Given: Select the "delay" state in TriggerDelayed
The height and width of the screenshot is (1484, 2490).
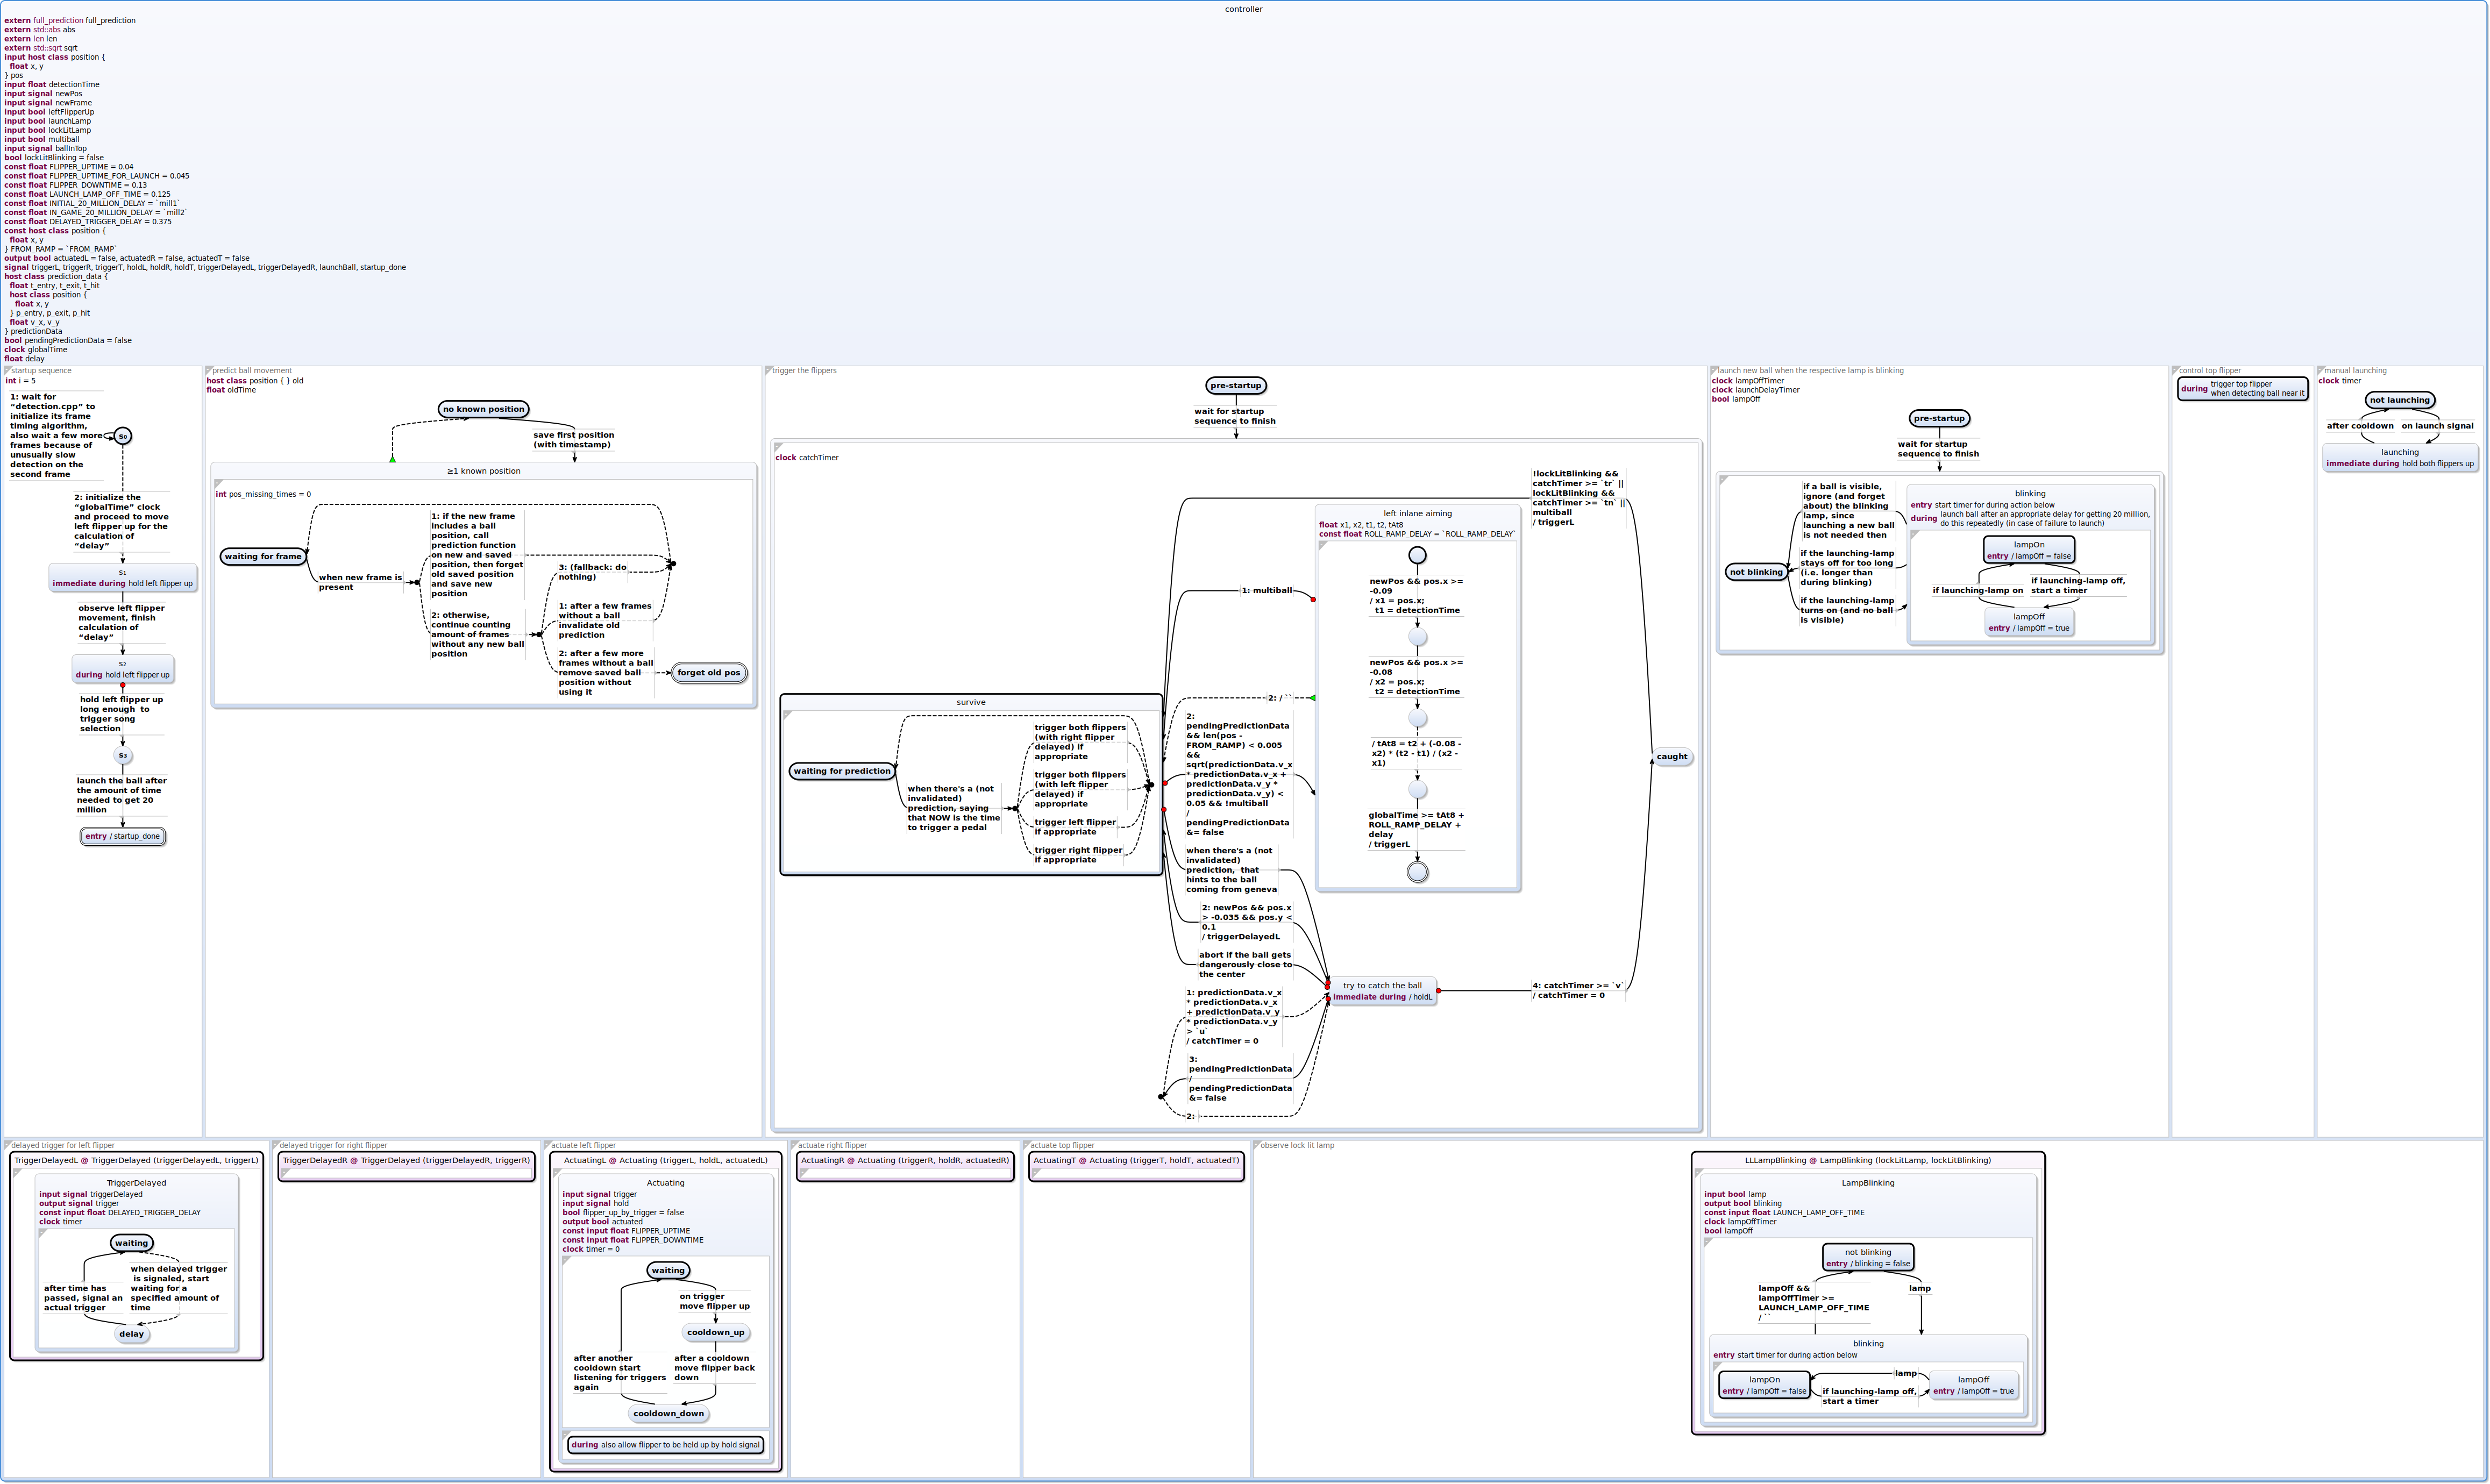Looking at the screenshot, I should (132, 1334).
